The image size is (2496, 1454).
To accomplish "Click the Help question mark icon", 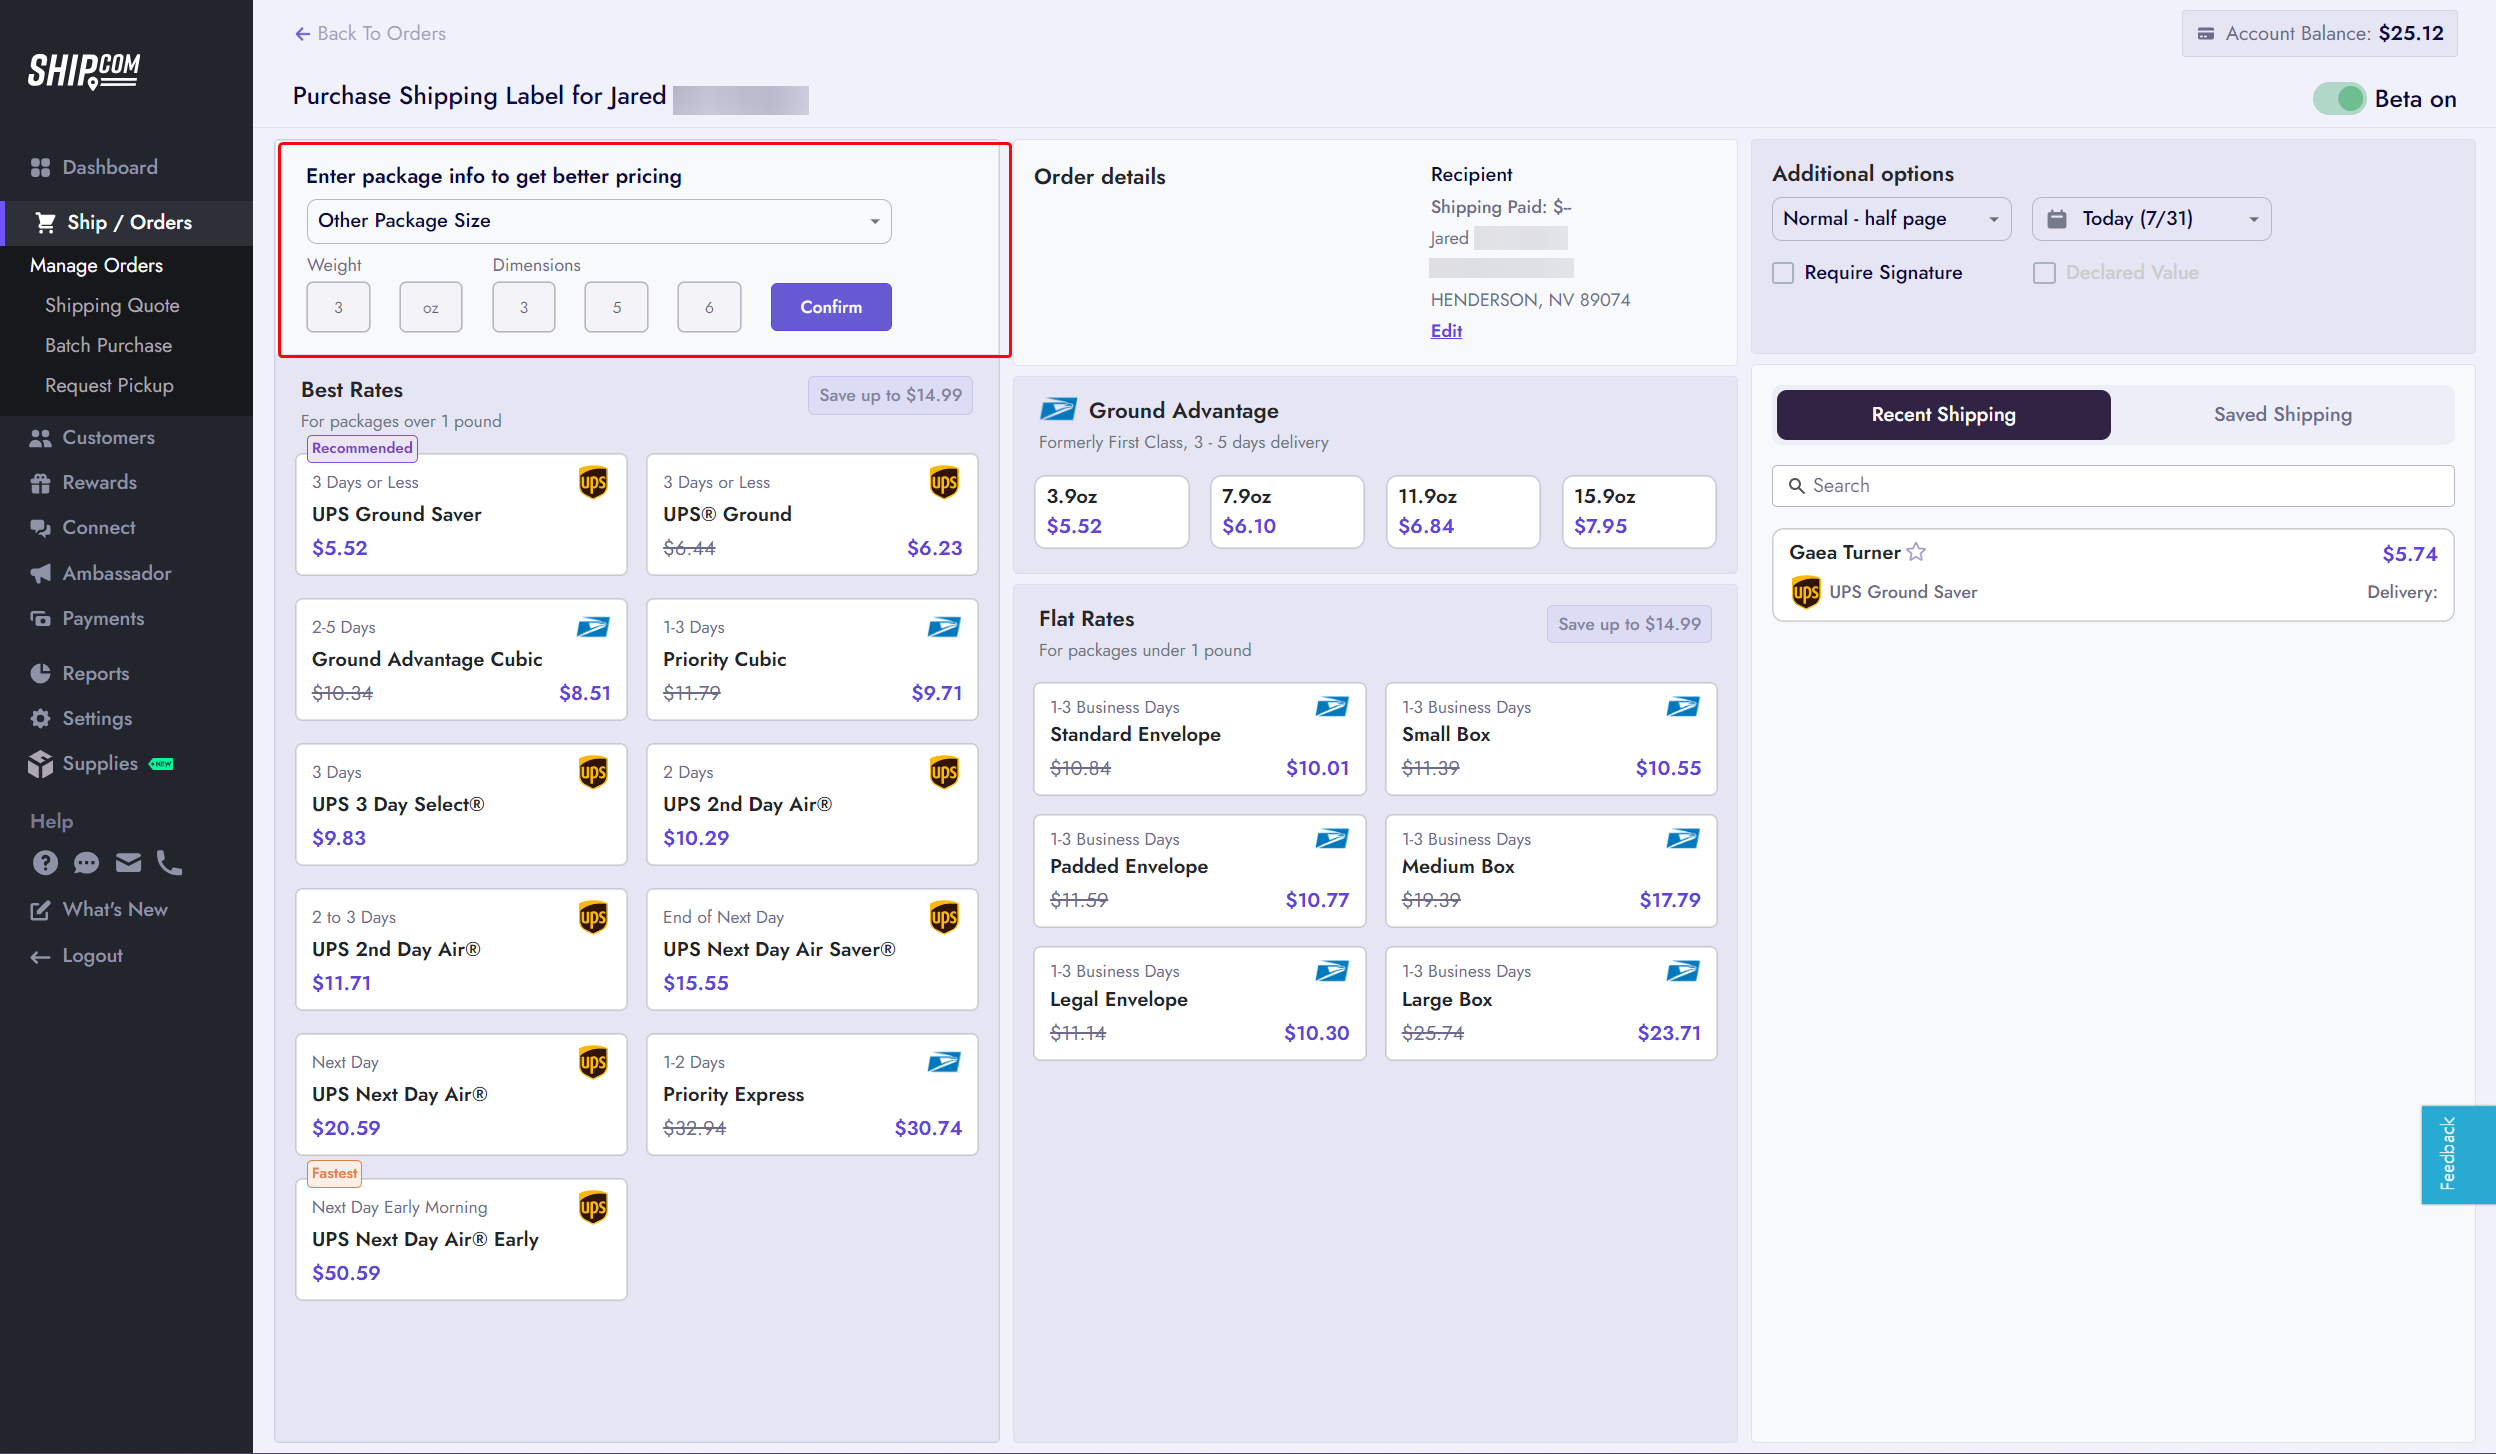I will [x=45, y=863].
